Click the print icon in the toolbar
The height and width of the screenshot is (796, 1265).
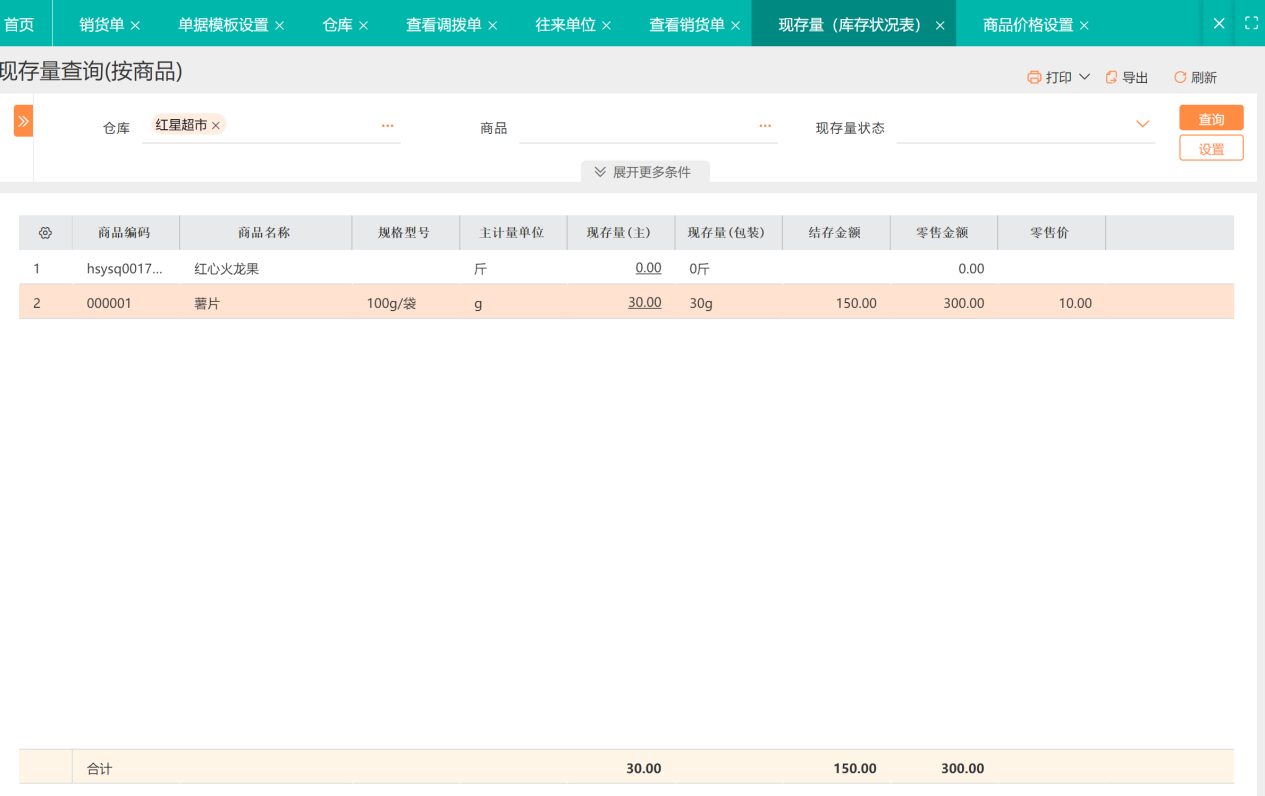pyautogui.click(x=1034, y=77)
